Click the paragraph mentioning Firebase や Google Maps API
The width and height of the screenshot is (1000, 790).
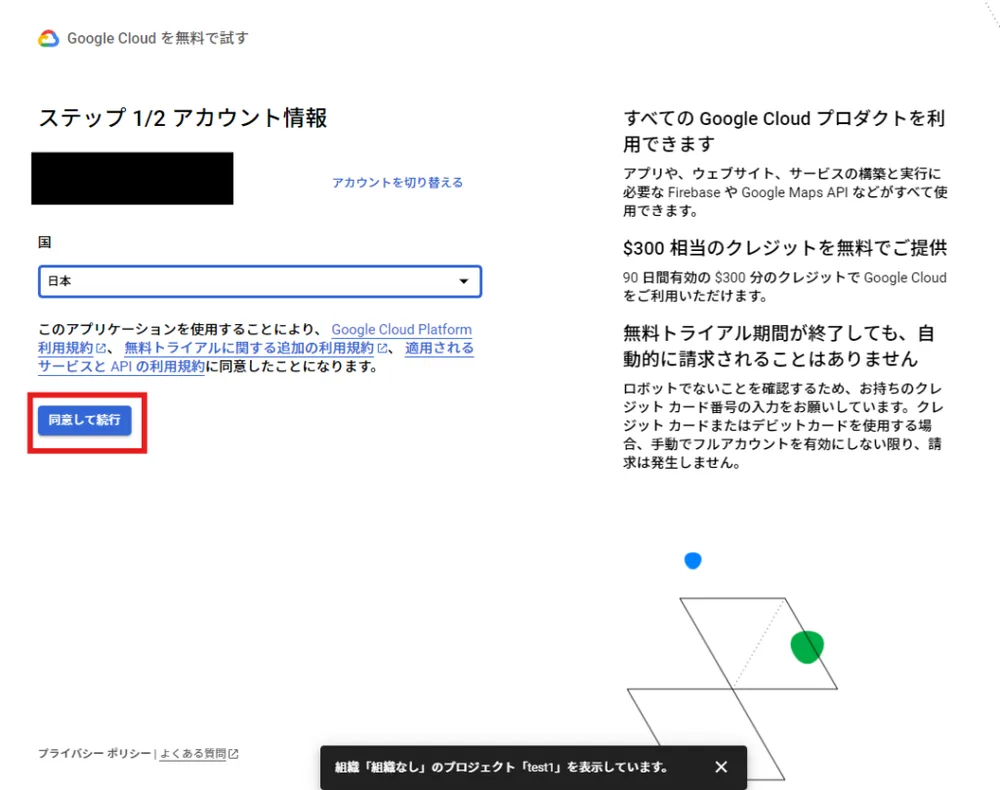pyautogui.click(x=785, y=192)
